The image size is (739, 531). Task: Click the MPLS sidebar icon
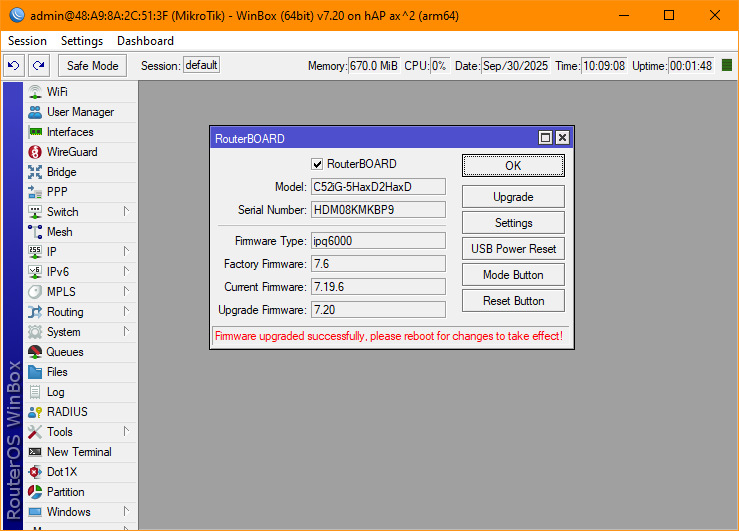pyautogui.click(x=35, y=292)
